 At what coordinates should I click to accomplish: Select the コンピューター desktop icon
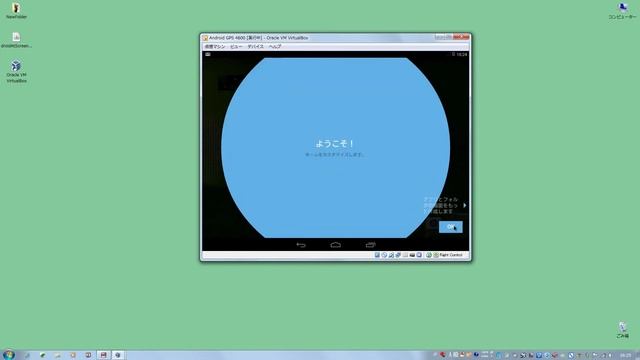tap(622, 11)
